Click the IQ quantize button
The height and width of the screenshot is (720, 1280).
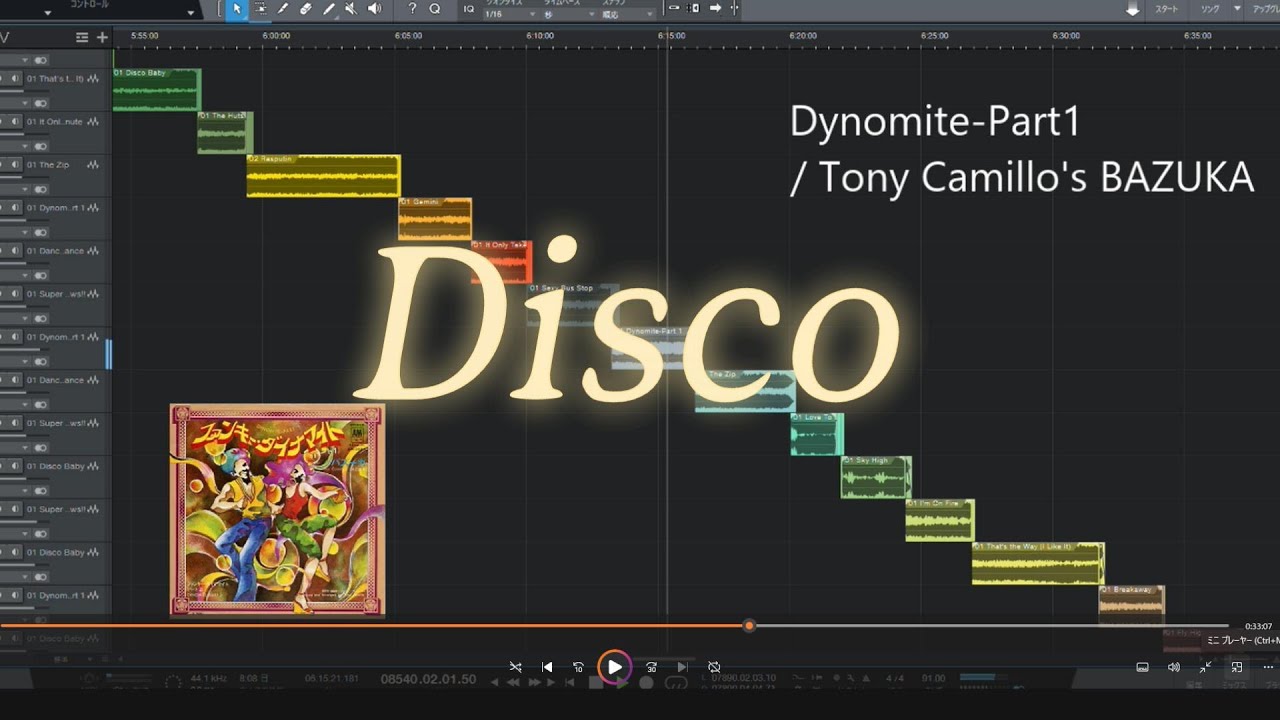pyautogui.click(x=469, y=9)
